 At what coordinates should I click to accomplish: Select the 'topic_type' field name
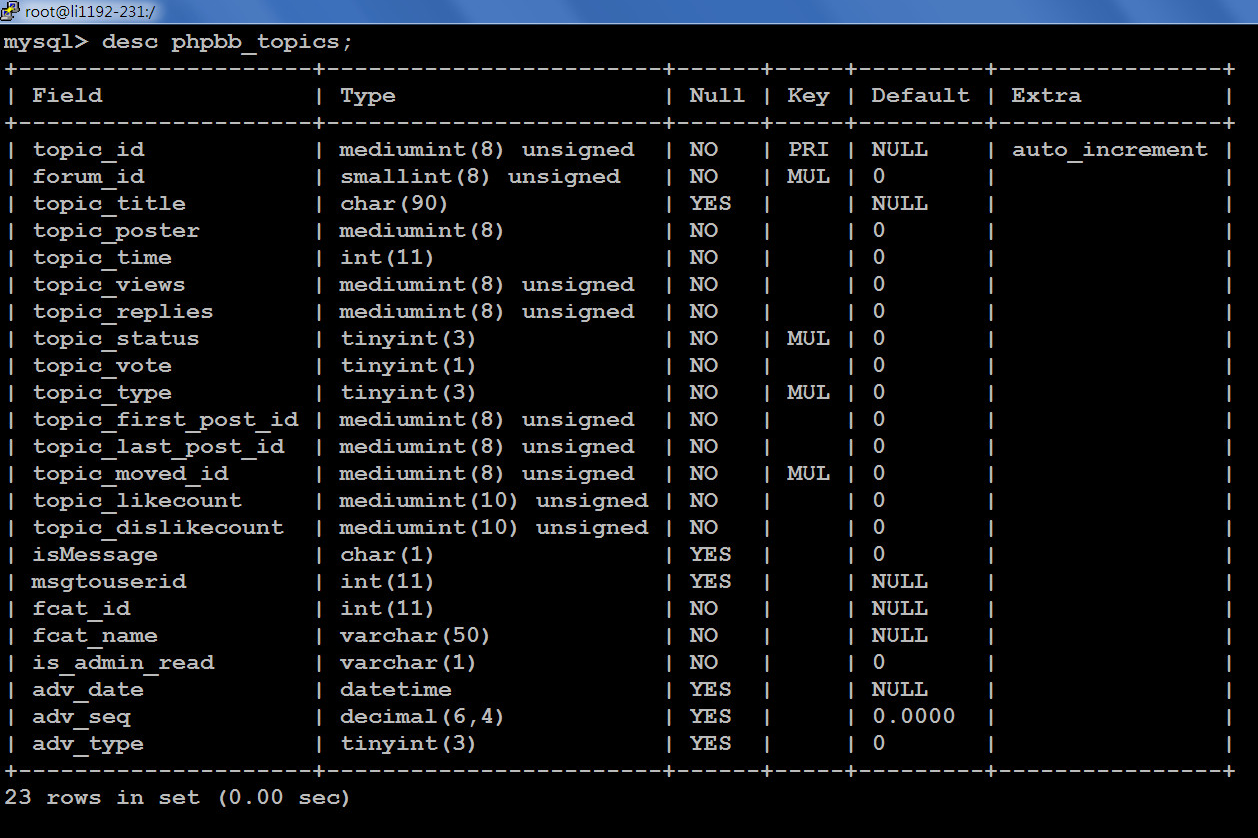102,392
